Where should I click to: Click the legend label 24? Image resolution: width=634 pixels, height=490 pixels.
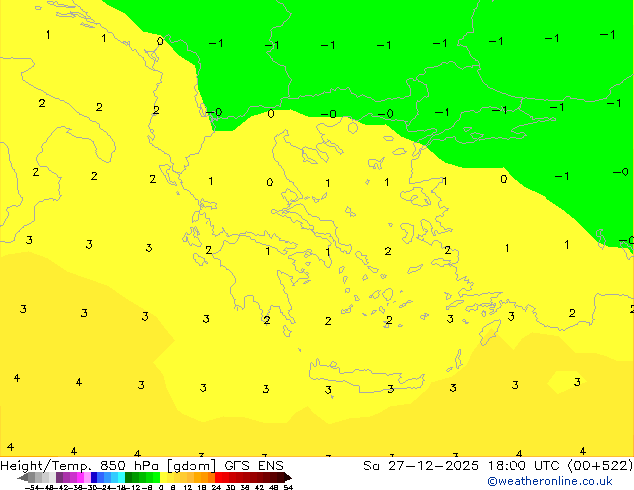216,488
